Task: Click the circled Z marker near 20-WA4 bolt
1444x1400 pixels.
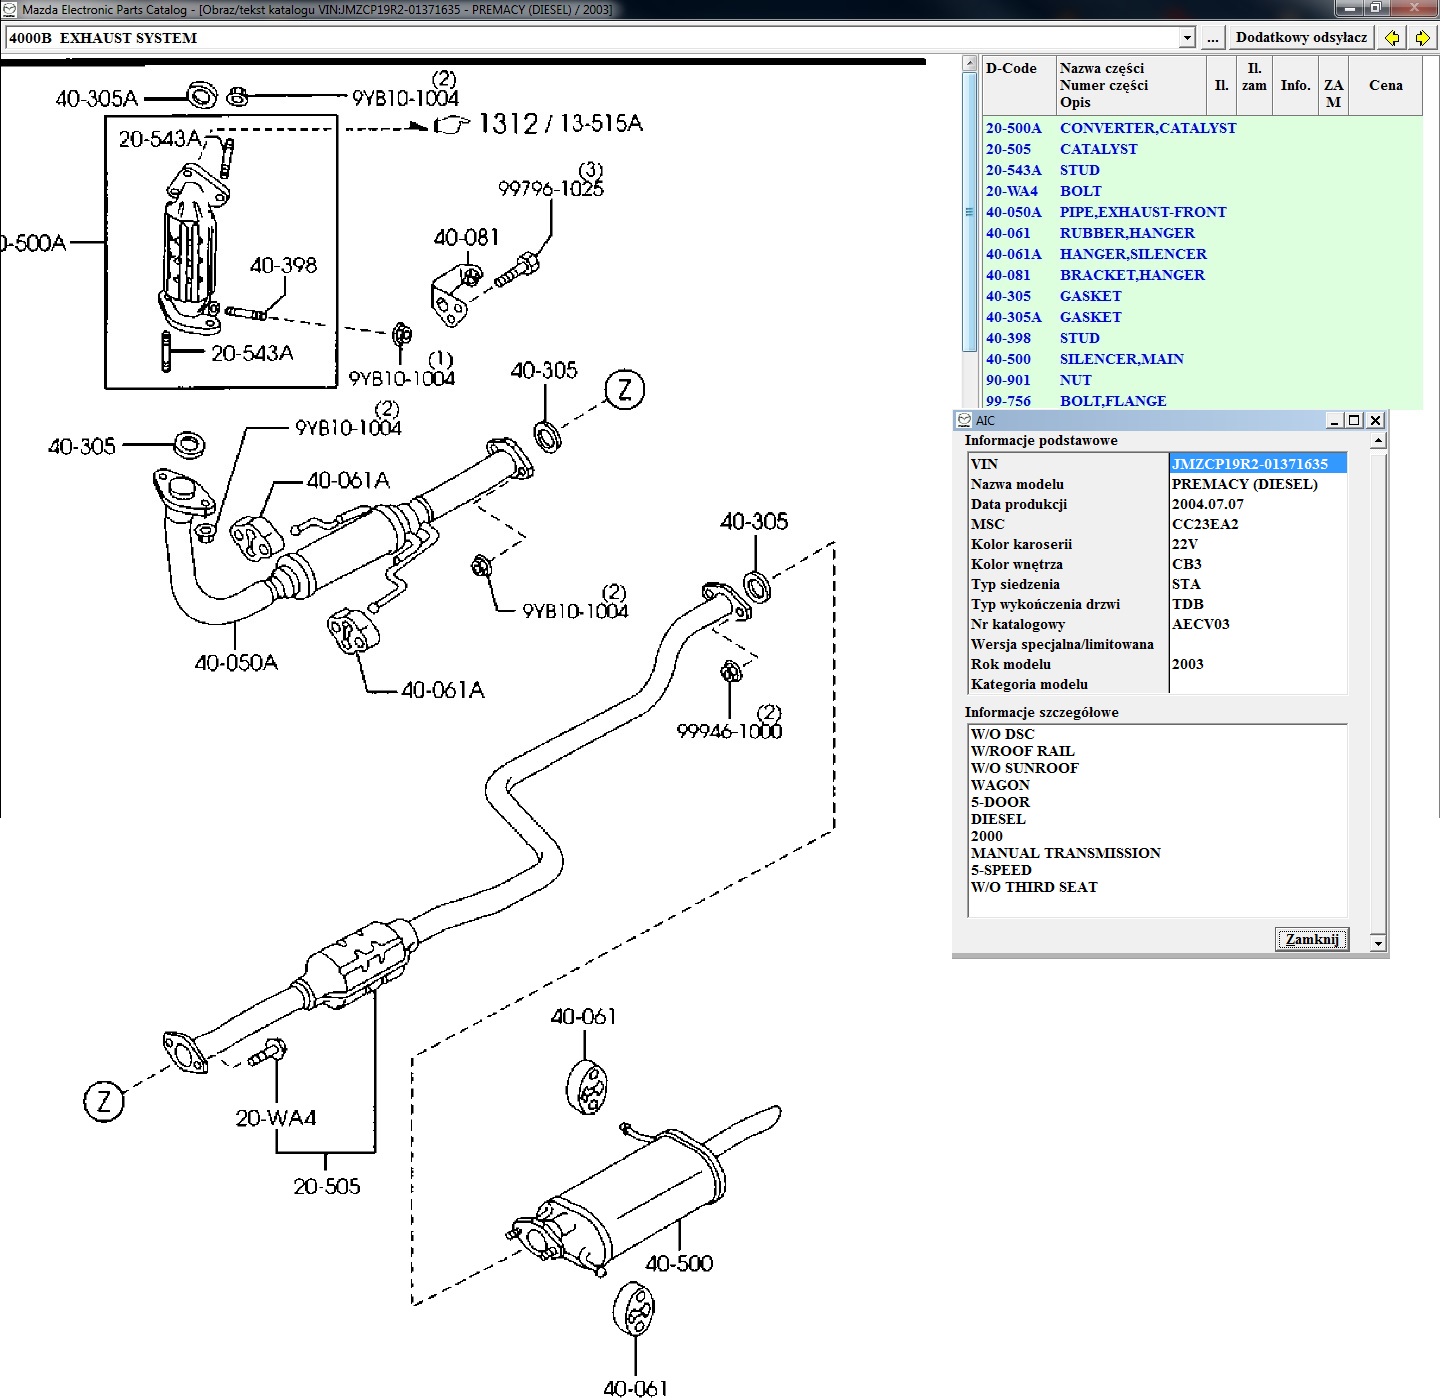Action: 104,1102
